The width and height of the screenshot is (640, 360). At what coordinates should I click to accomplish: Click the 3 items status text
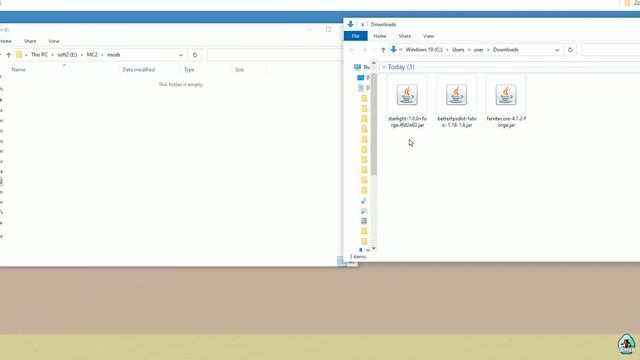[x=358, y=256]
